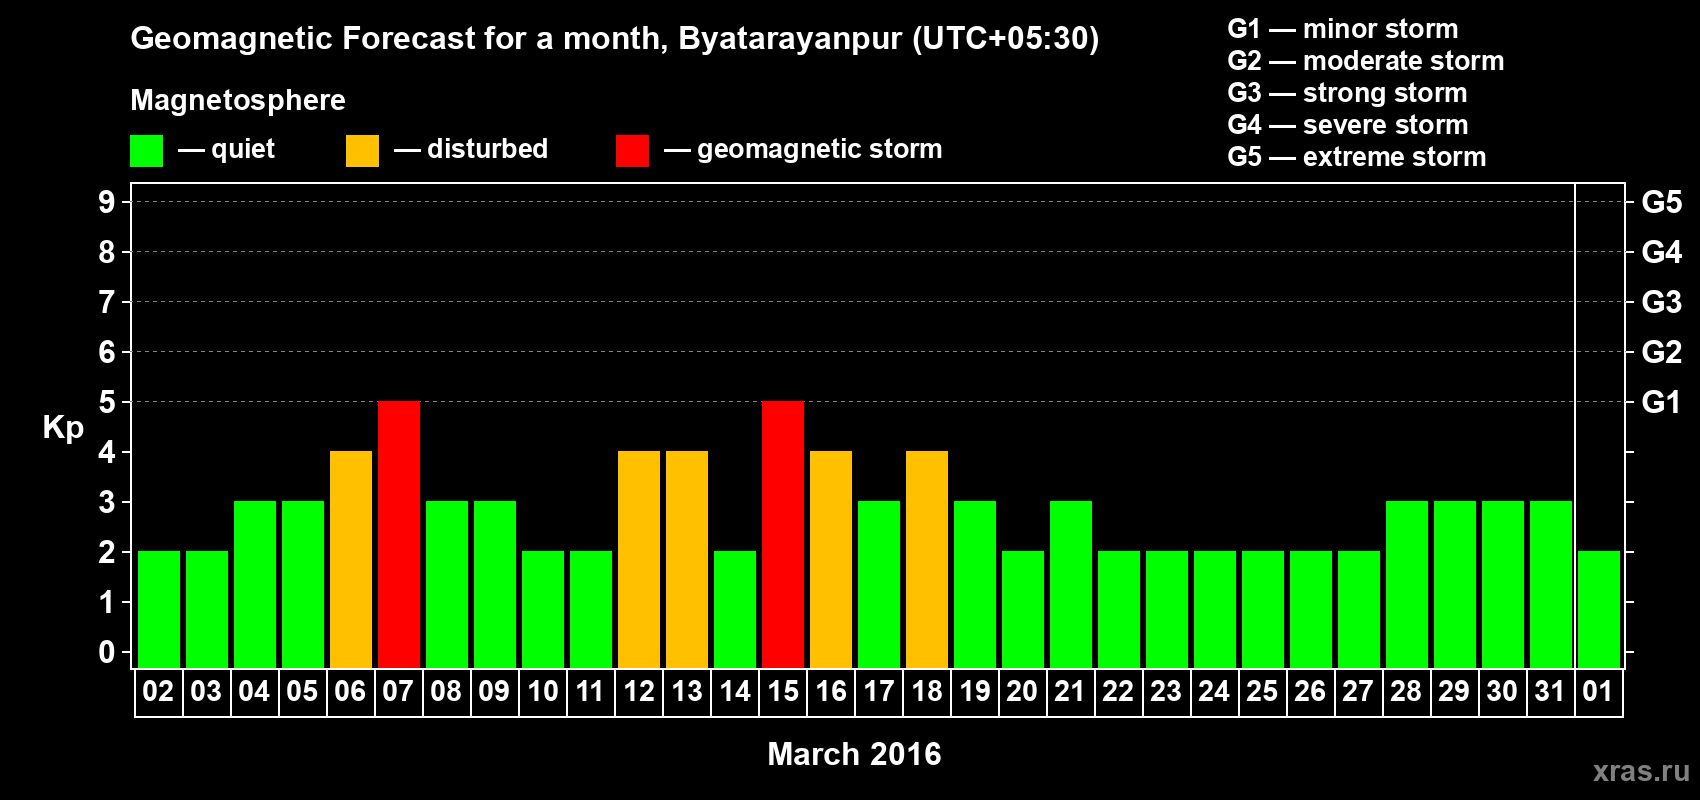Click the green bar for day 04
Image resolution: width=1700 pixels, height=800 pixels.
click(x=255, y=585)
